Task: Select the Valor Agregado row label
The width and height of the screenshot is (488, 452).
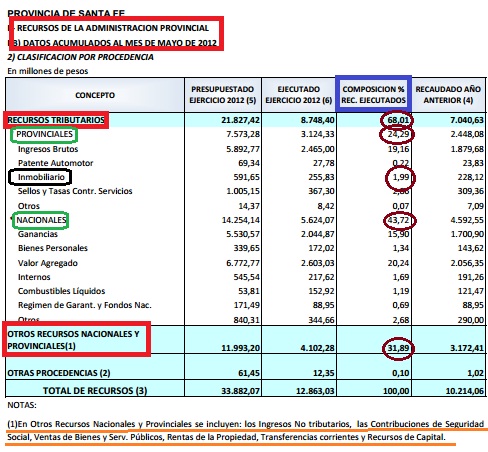Action: pos(48,263)
